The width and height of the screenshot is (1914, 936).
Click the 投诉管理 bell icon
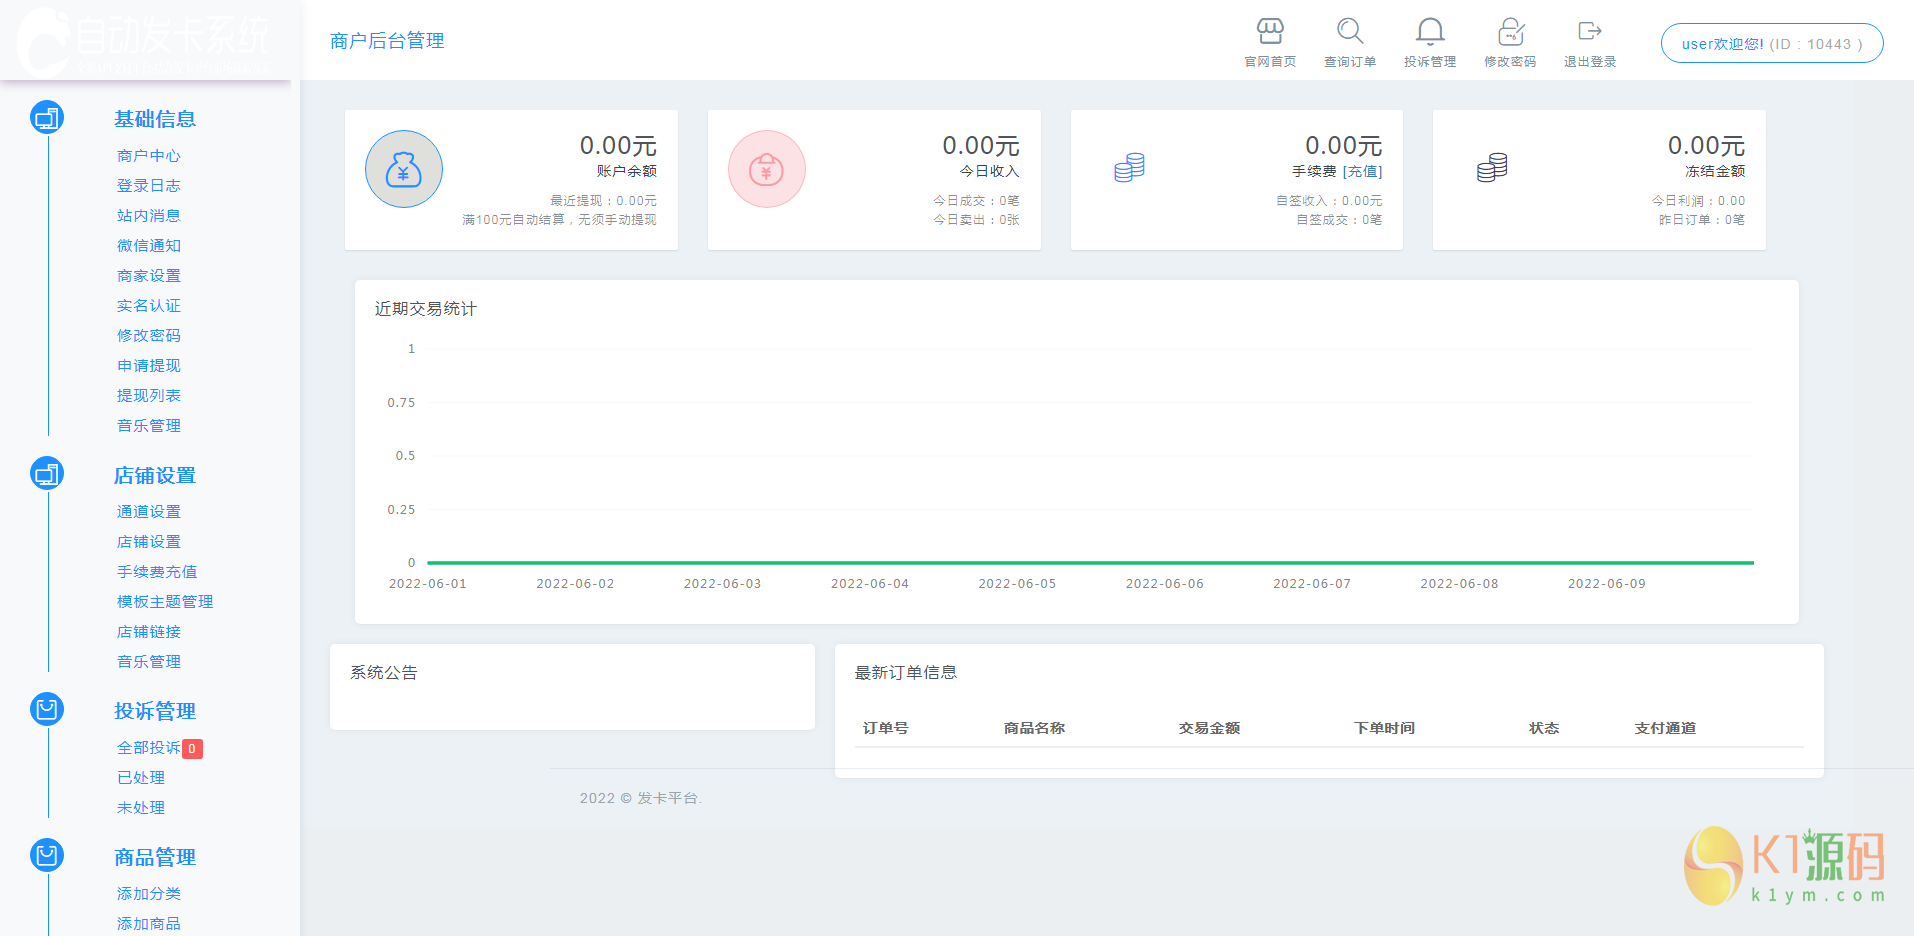tap(1430, 32)
